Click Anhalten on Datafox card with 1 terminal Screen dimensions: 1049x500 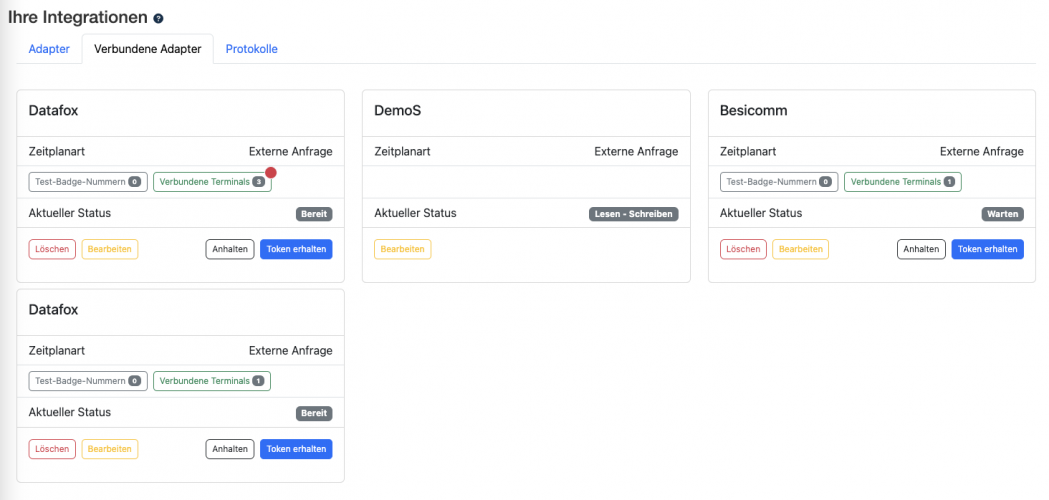point(229,449)
